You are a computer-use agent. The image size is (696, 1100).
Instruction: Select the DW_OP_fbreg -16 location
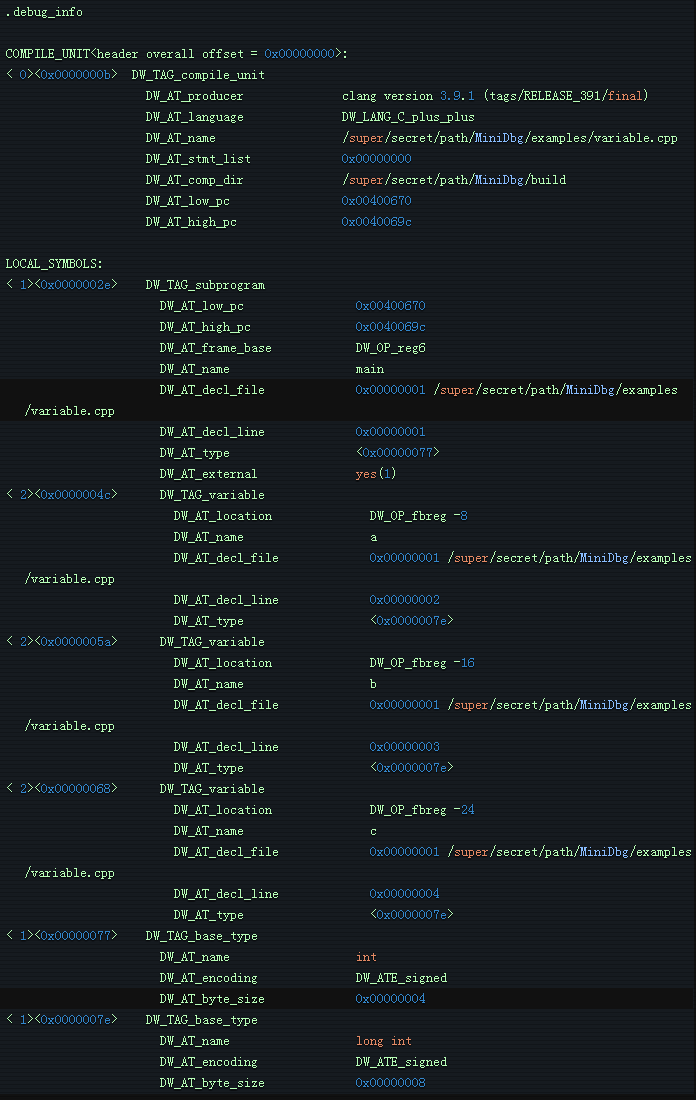(x=422, y=663)
